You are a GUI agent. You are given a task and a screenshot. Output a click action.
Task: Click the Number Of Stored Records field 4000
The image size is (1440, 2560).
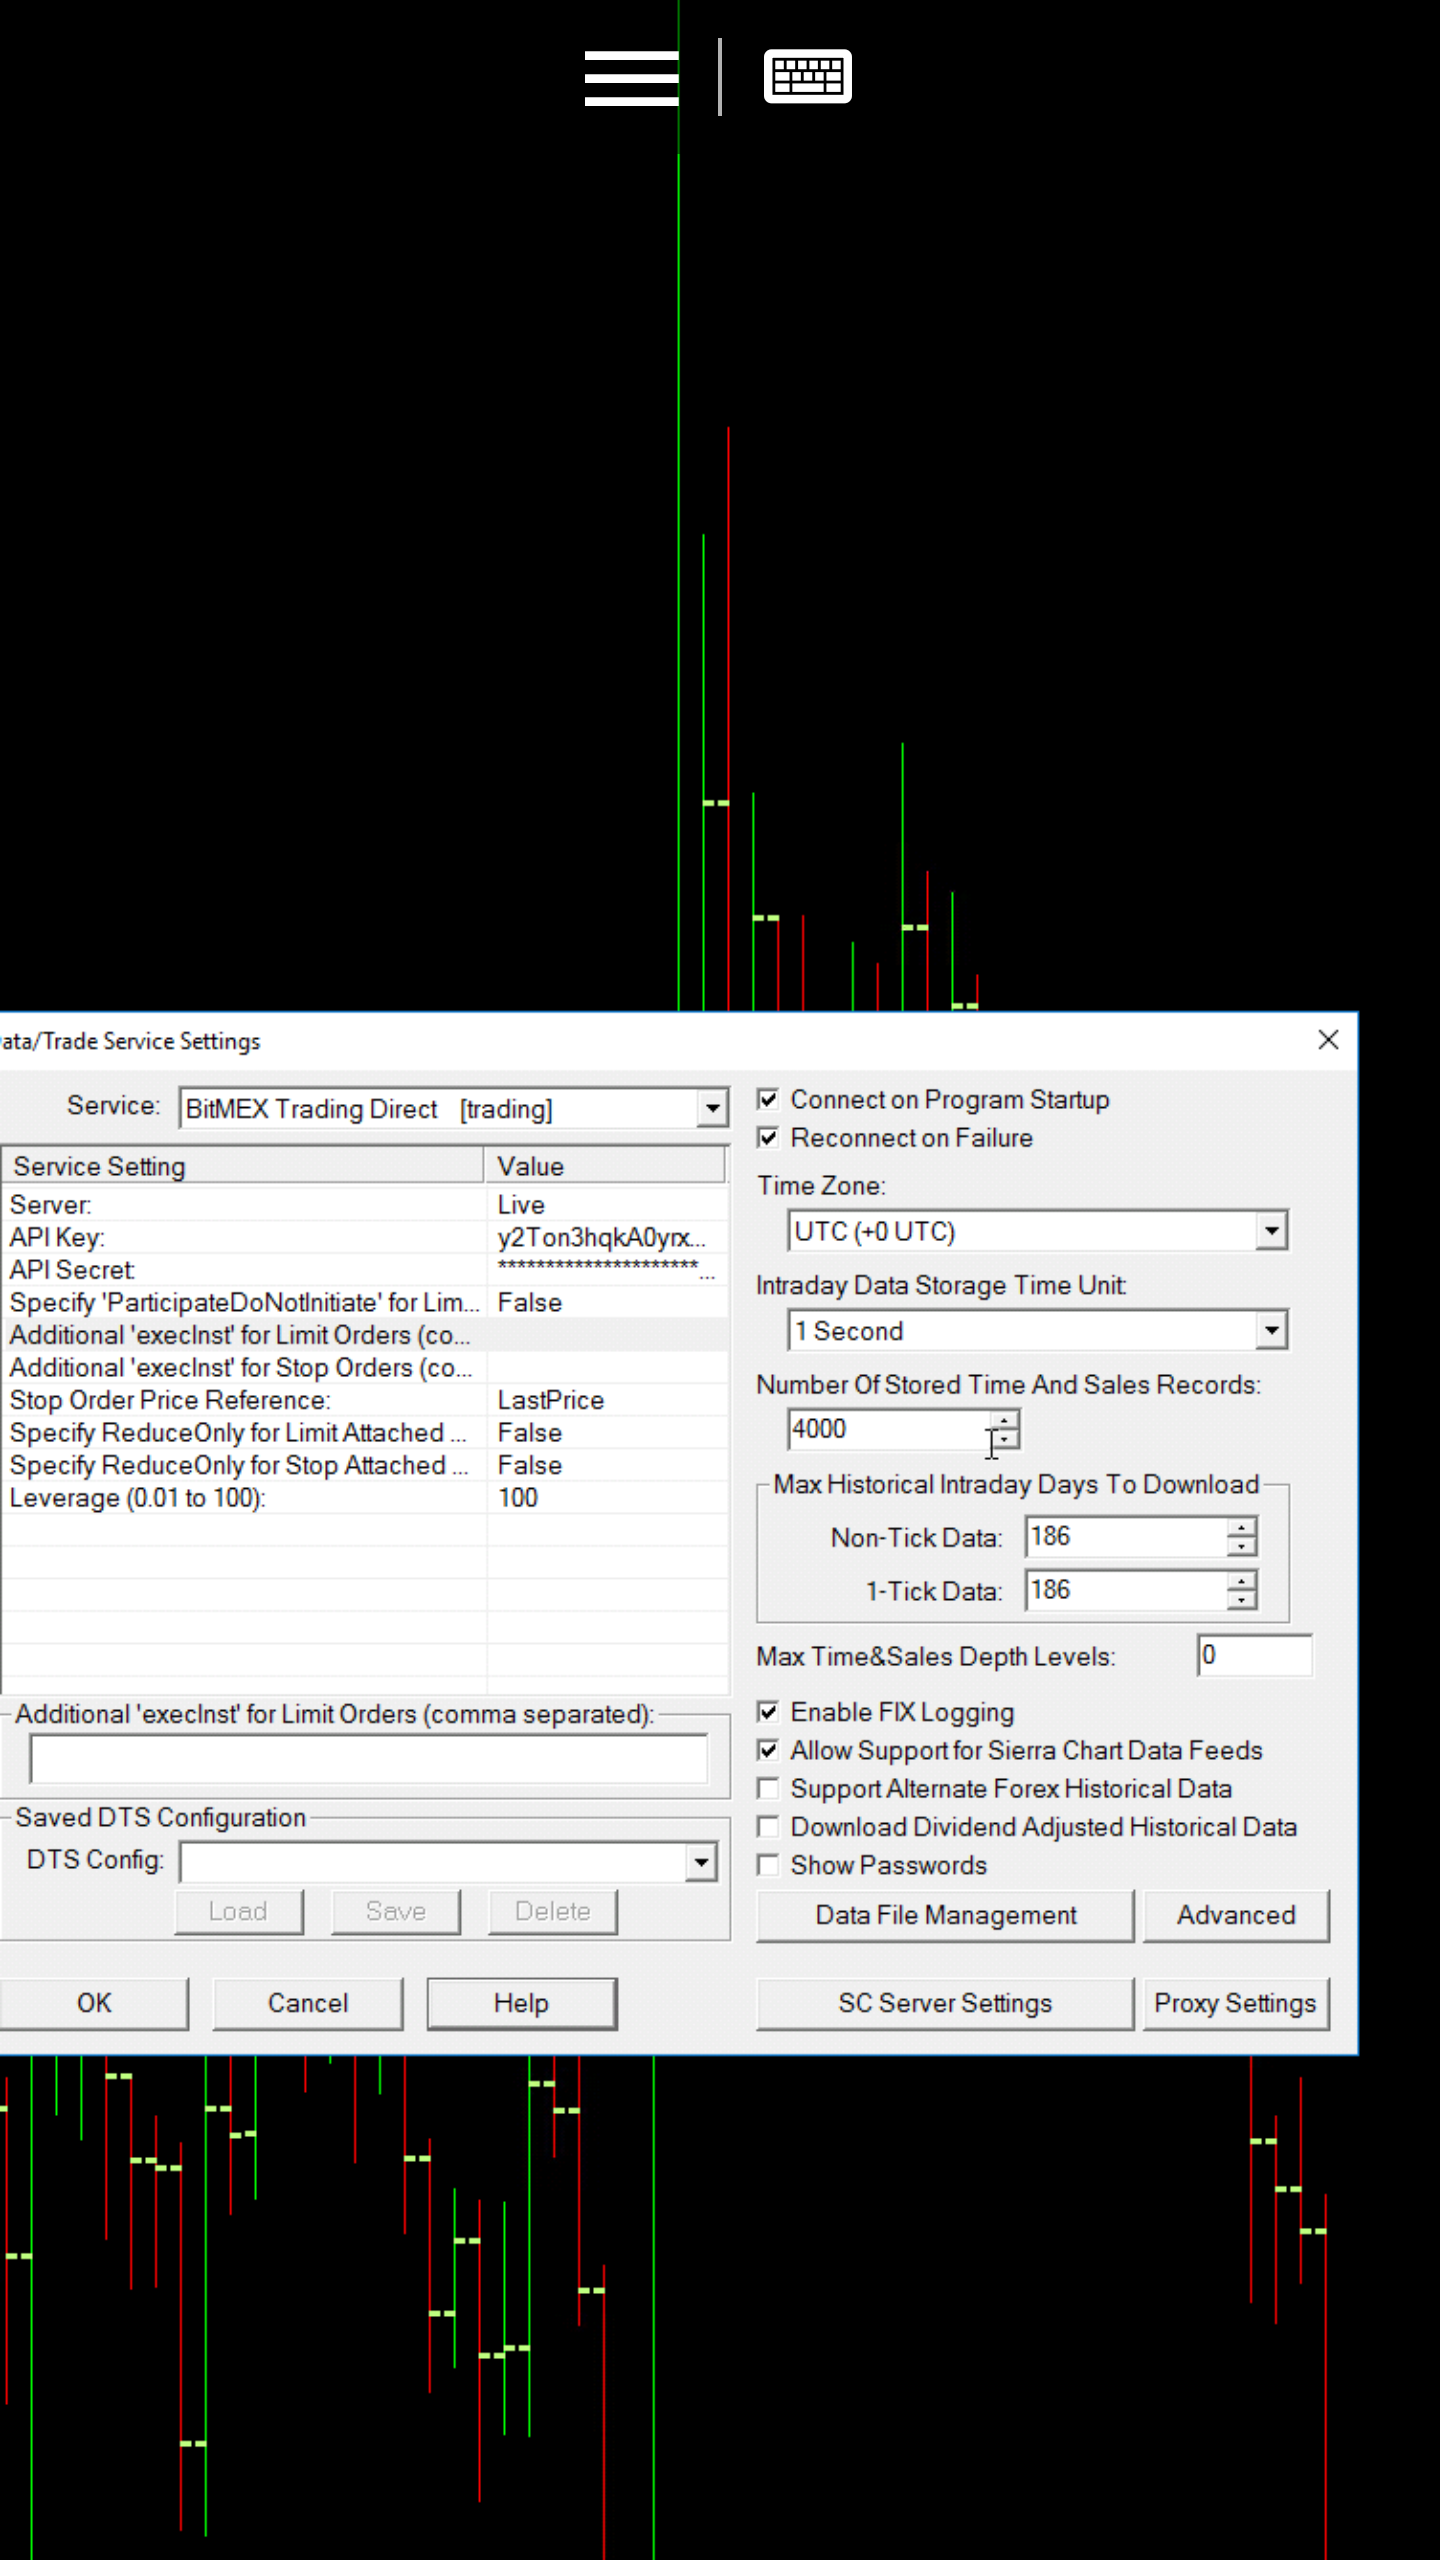(x=889, y=1429)
